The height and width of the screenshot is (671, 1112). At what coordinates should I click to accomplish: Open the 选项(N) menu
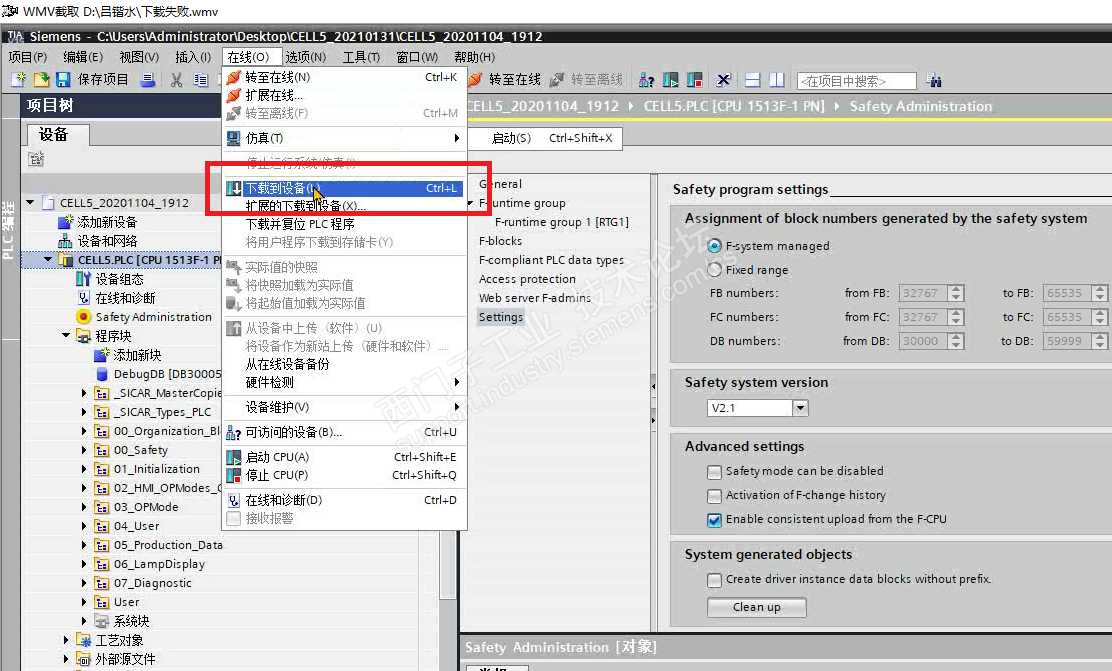[x=306, y=57]
